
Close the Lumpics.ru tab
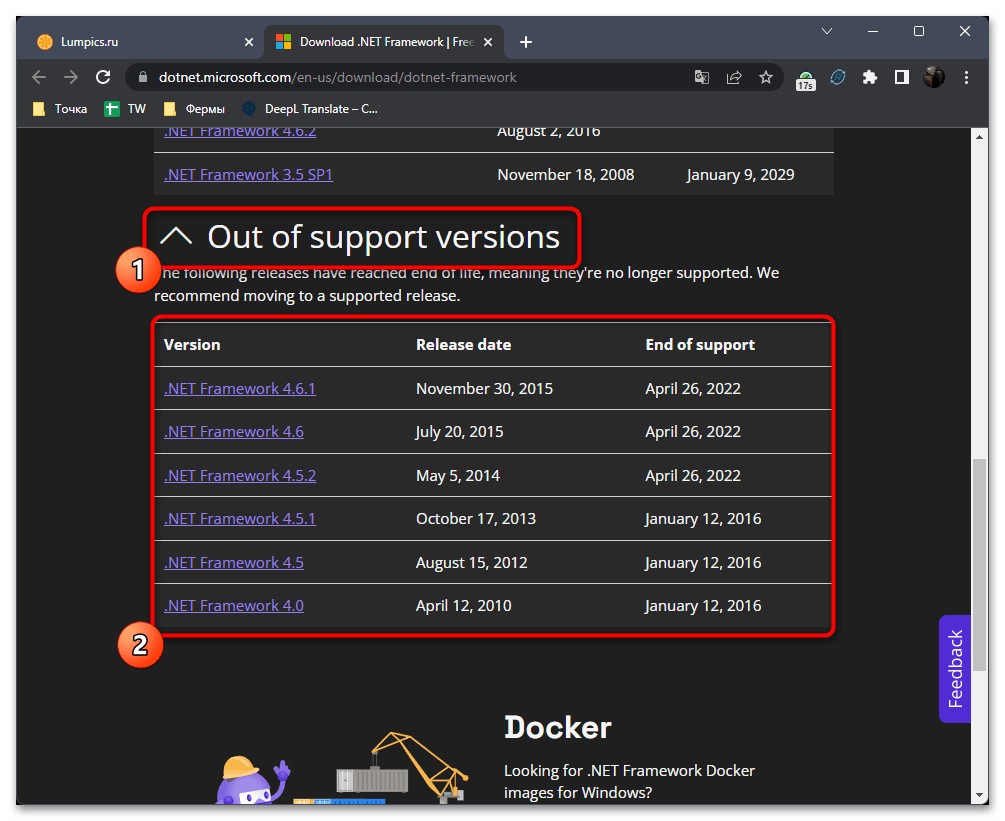pyautogui.click(x=249, y=42)
